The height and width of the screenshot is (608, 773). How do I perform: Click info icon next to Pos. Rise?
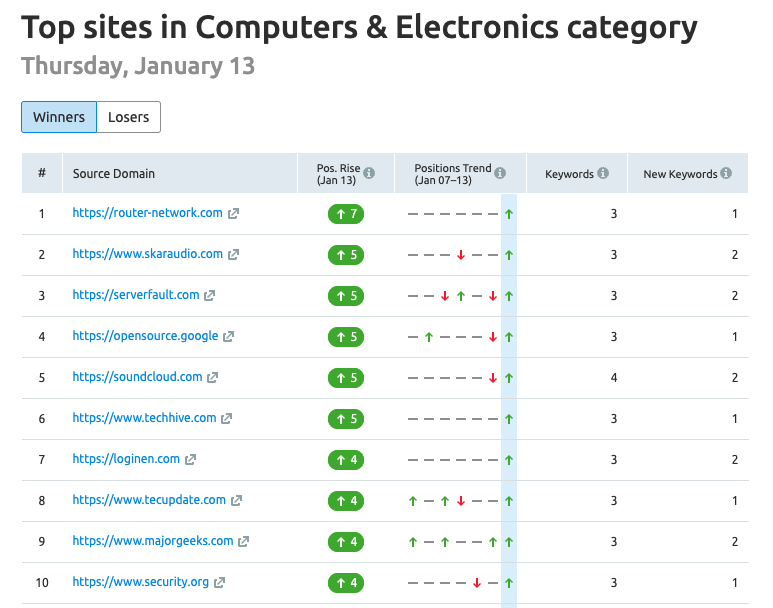click(x=369, y=173)
